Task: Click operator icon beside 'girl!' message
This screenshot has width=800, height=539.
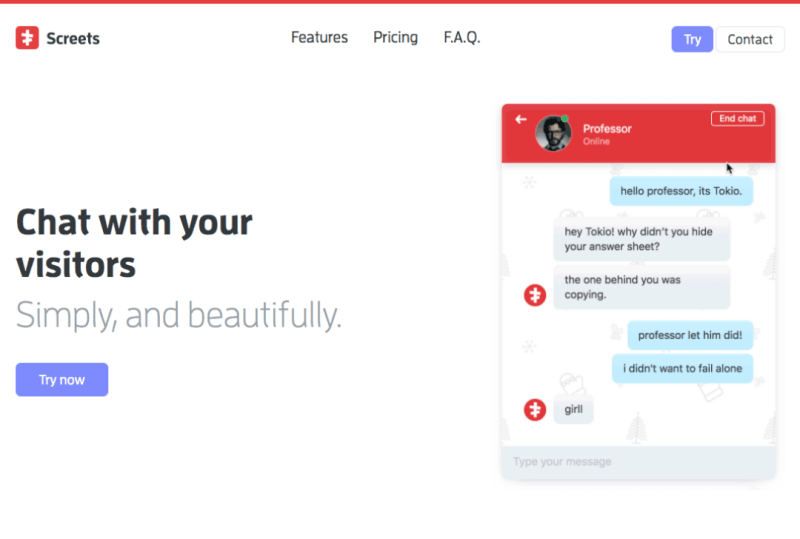Action: point(535,409)
